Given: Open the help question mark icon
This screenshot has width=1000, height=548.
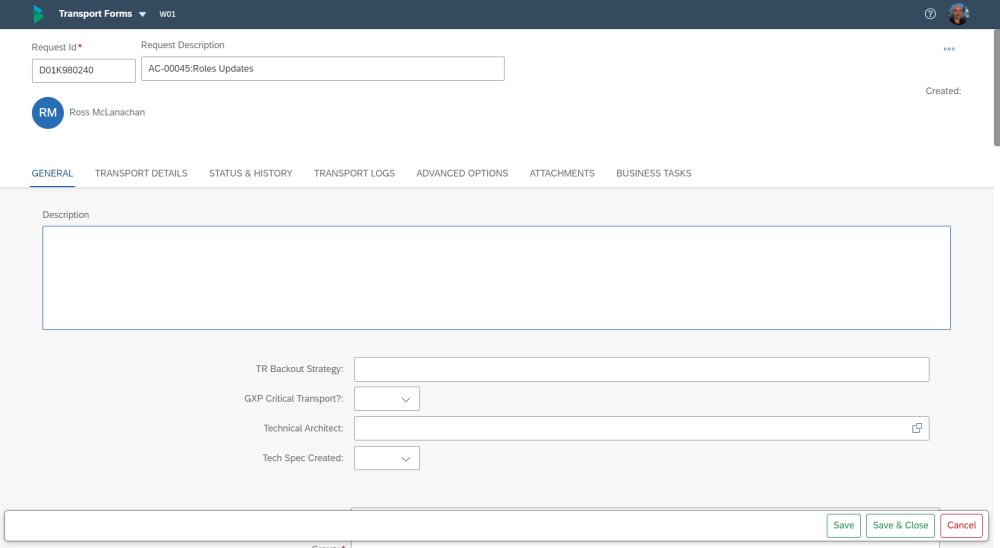Looking at the screenshot, I should click(930, 14).
